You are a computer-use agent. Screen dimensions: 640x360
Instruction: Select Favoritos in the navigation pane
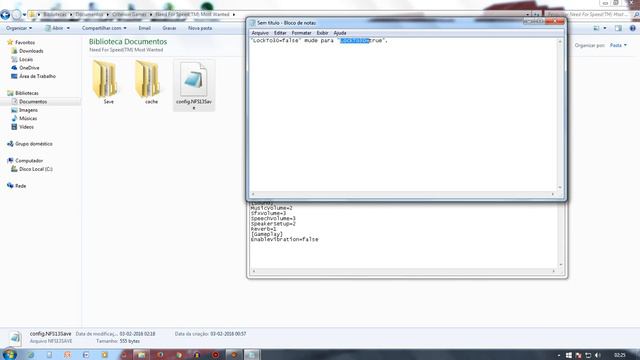tap(24, 42)
